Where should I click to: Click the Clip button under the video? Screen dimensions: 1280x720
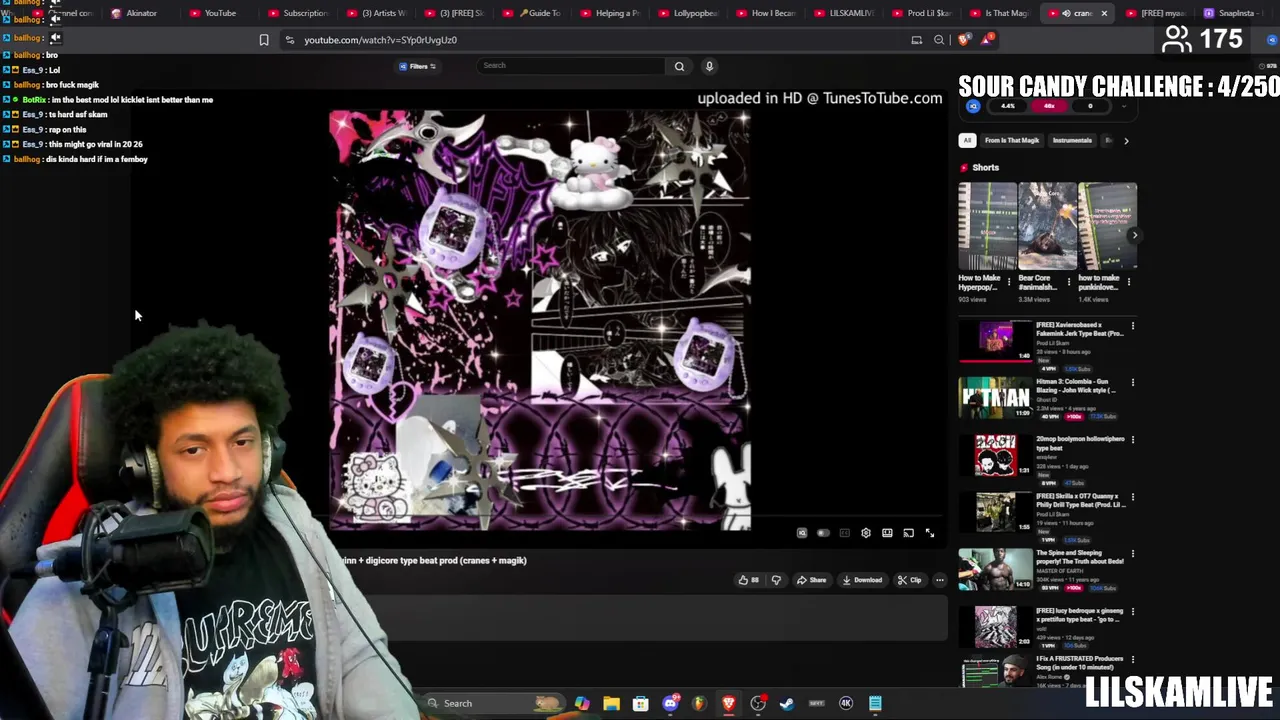click(909, 580)
